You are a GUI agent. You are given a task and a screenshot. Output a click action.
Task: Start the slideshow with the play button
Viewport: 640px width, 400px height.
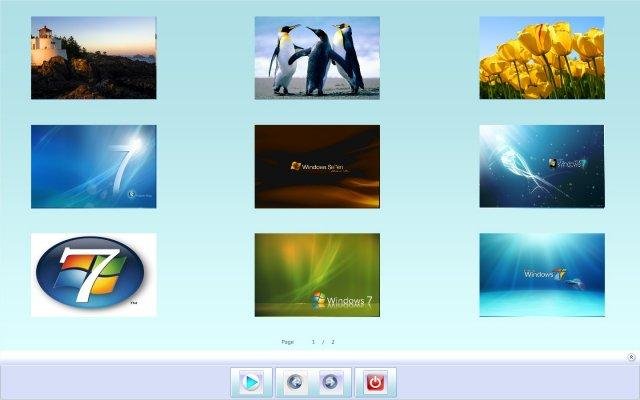(251, 382)
